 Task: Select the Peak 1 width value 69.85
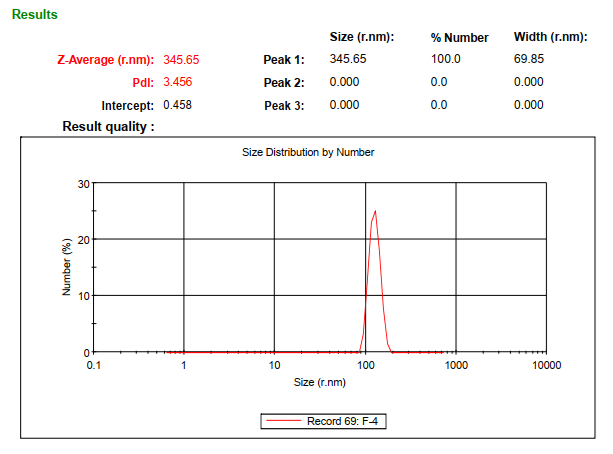pos(529,59)
